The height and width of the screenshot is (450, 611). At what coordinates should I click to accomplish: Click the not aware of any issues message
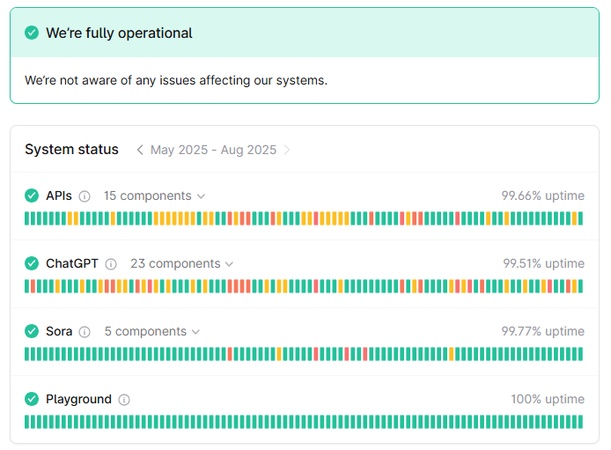(176, 80)
